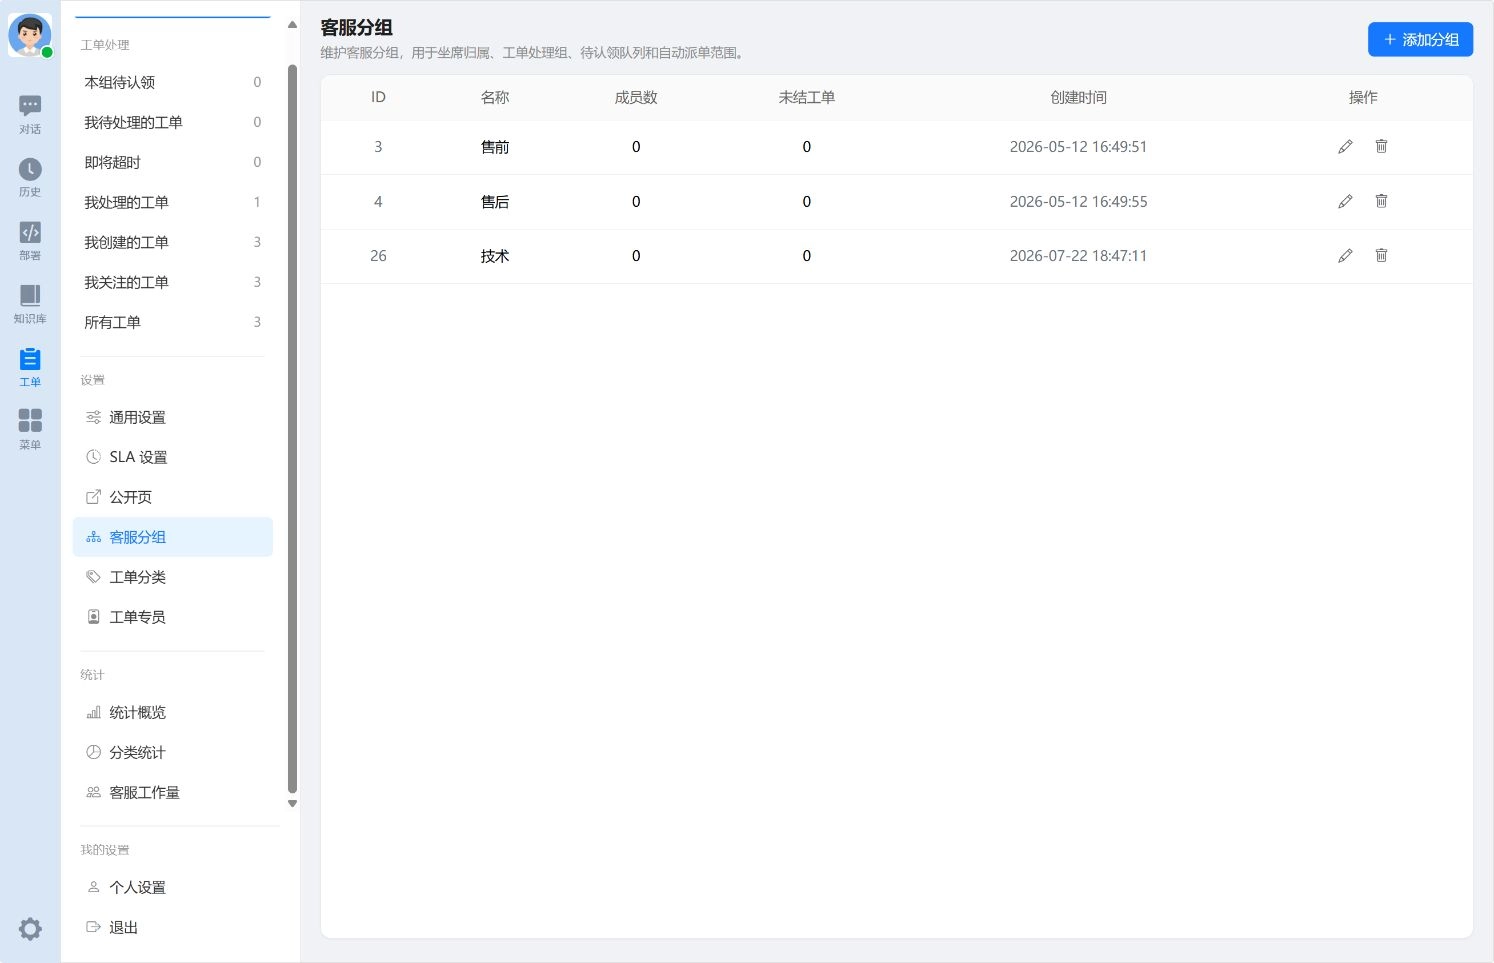The height and width of the screenshot is (963, 1494).
Task: Edit the 售前 group with pencil icon
Action: click(1345, 147)
